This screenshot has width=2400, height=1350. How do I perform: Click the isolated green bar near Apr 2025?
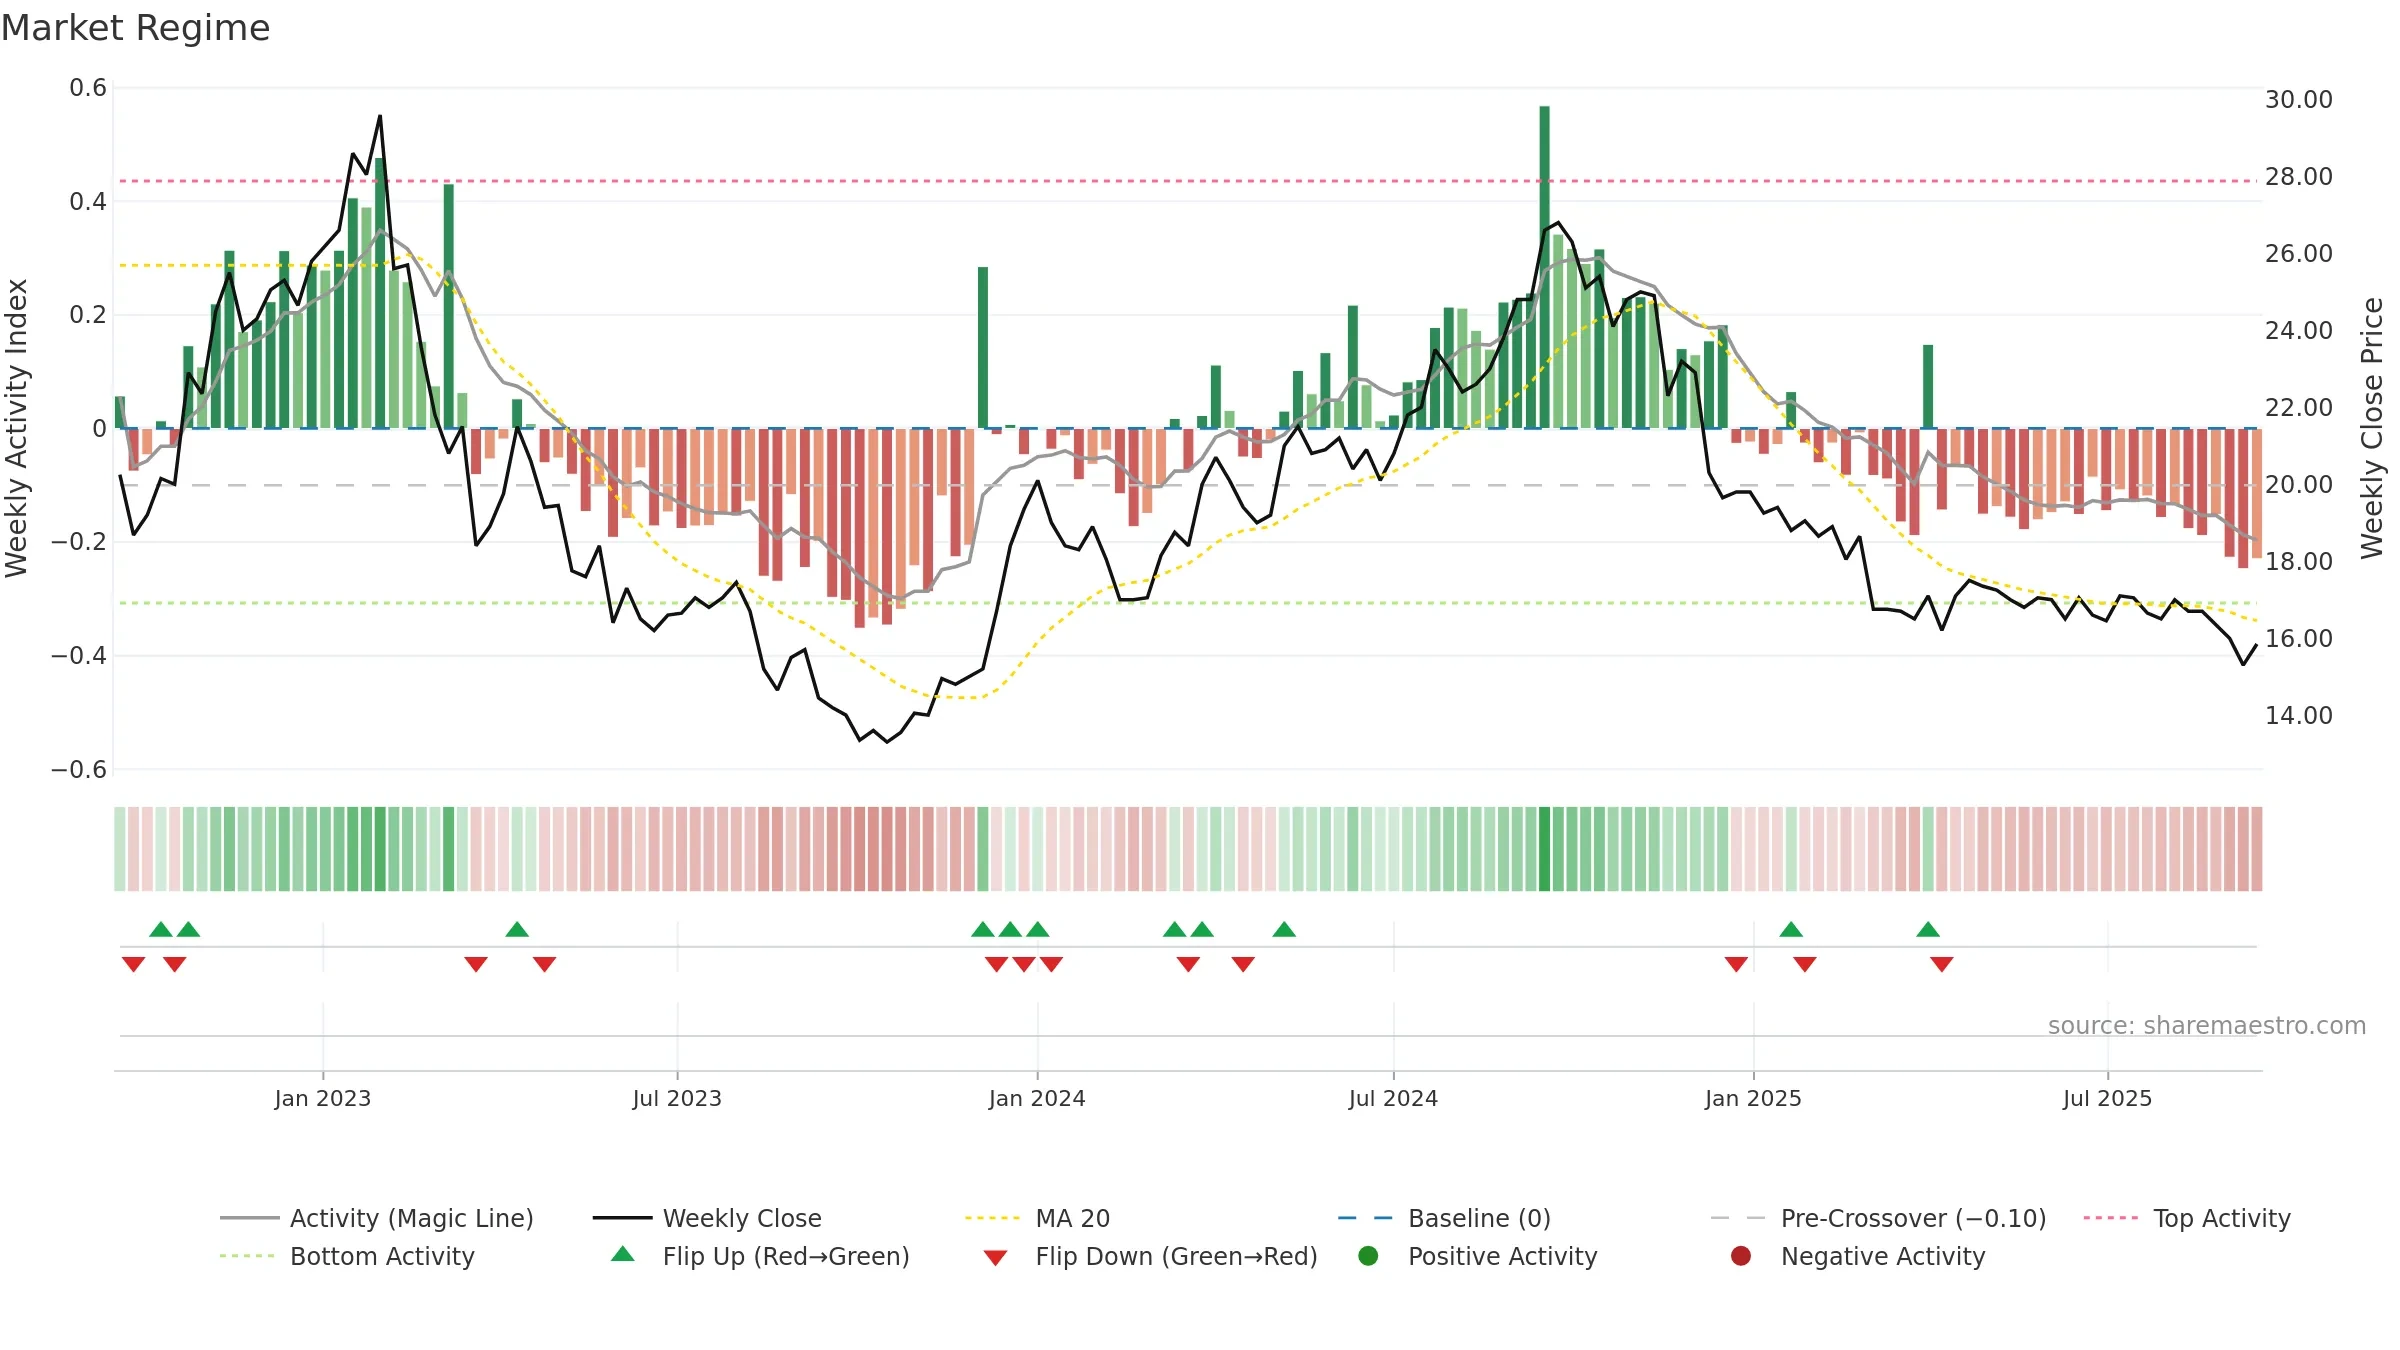tap(1928, 387)
